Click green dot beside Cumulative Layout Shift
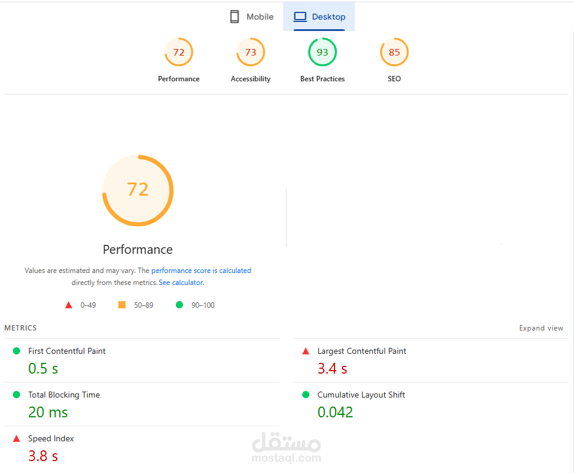Image resolution: width=574 pixels, height=473 pixels. tap(306, 394)
